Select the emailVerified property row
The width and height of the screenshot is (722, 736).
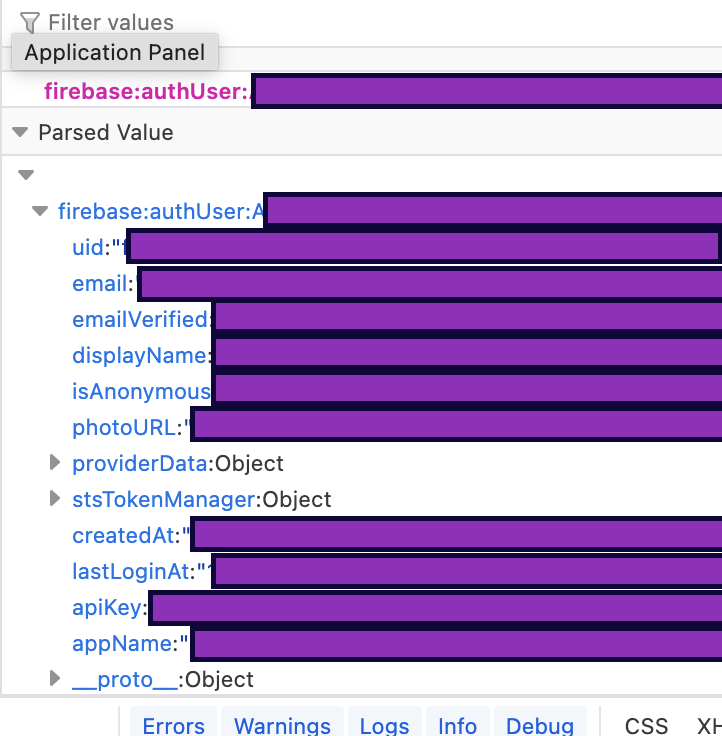pyautogui.click(x=362, y=320)
